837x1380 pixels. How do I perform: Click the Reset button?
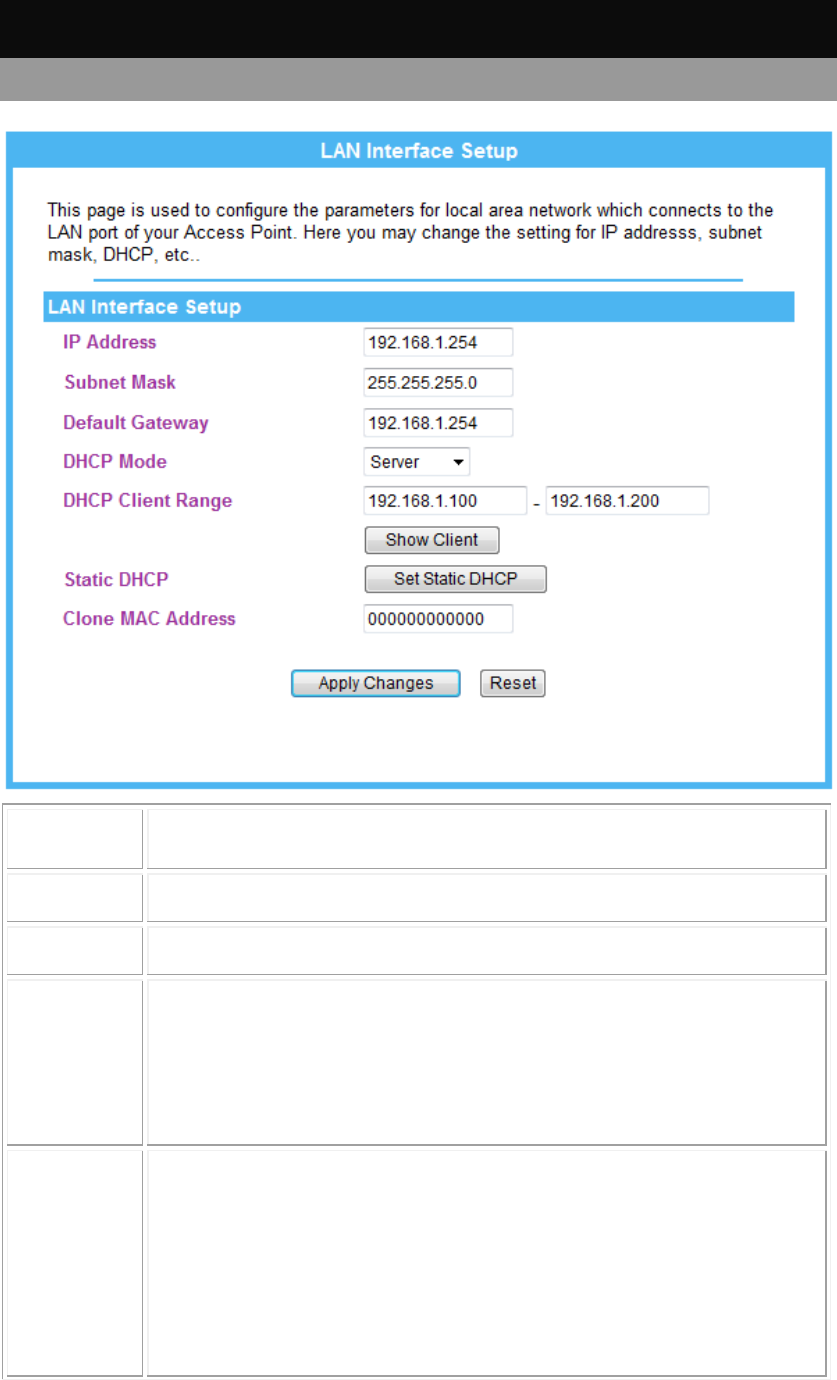coord(513,684)
